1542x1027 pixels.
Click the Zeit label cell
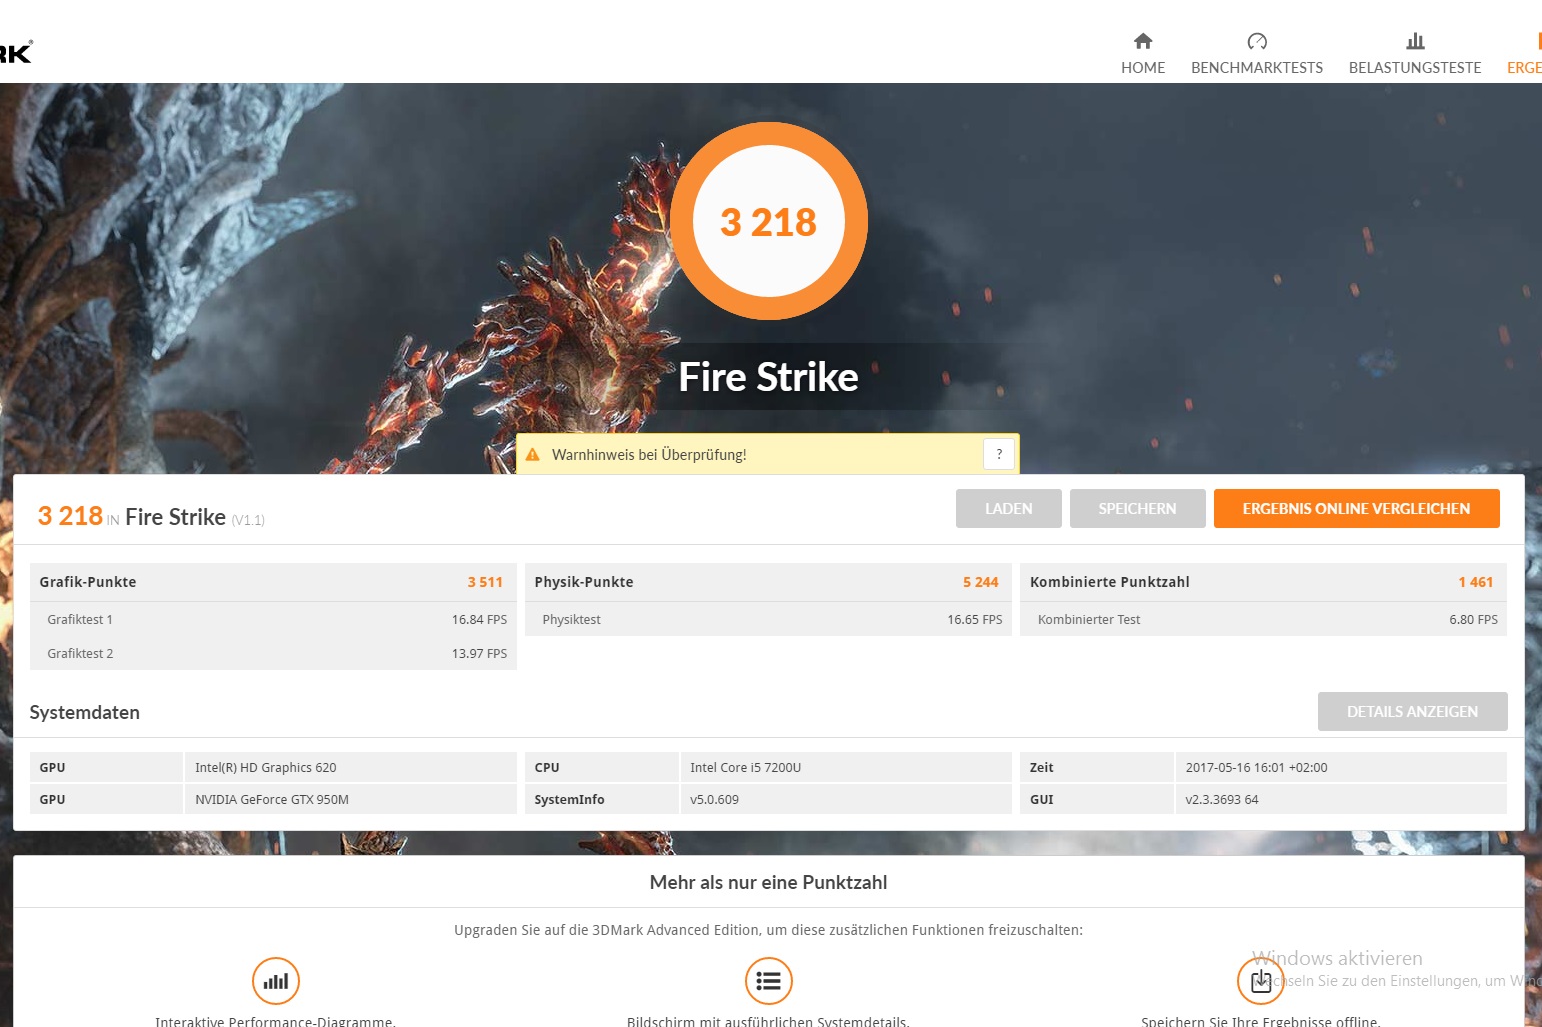pyautogui.click(x=1096, y=768)
